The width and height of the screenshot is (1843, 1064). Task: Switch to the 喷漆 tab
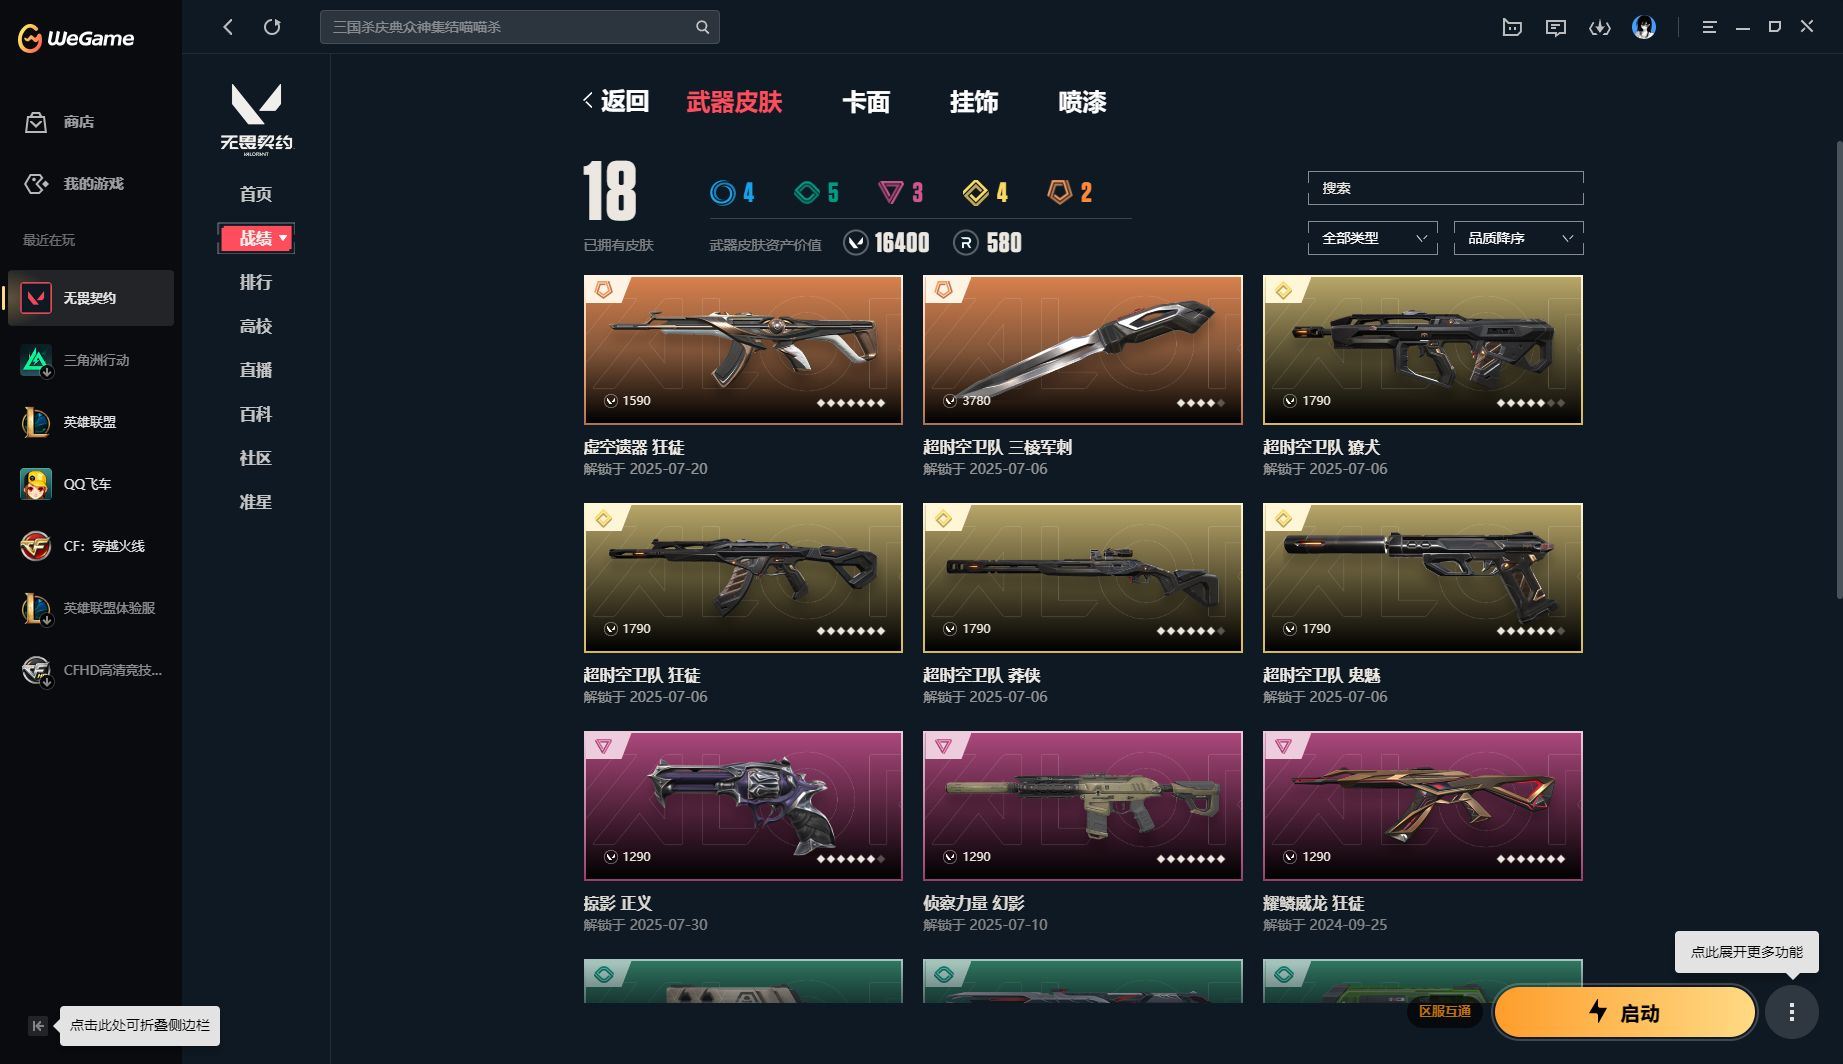tap(1082, 102)
